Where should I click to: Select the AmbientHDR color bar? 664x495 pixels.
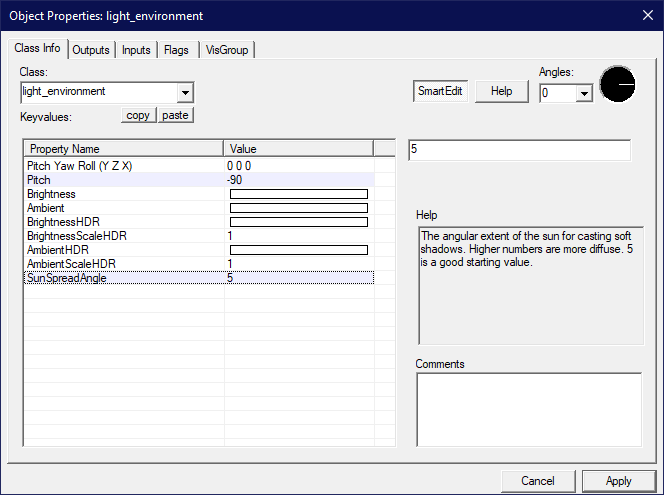(x=299, y=250)
